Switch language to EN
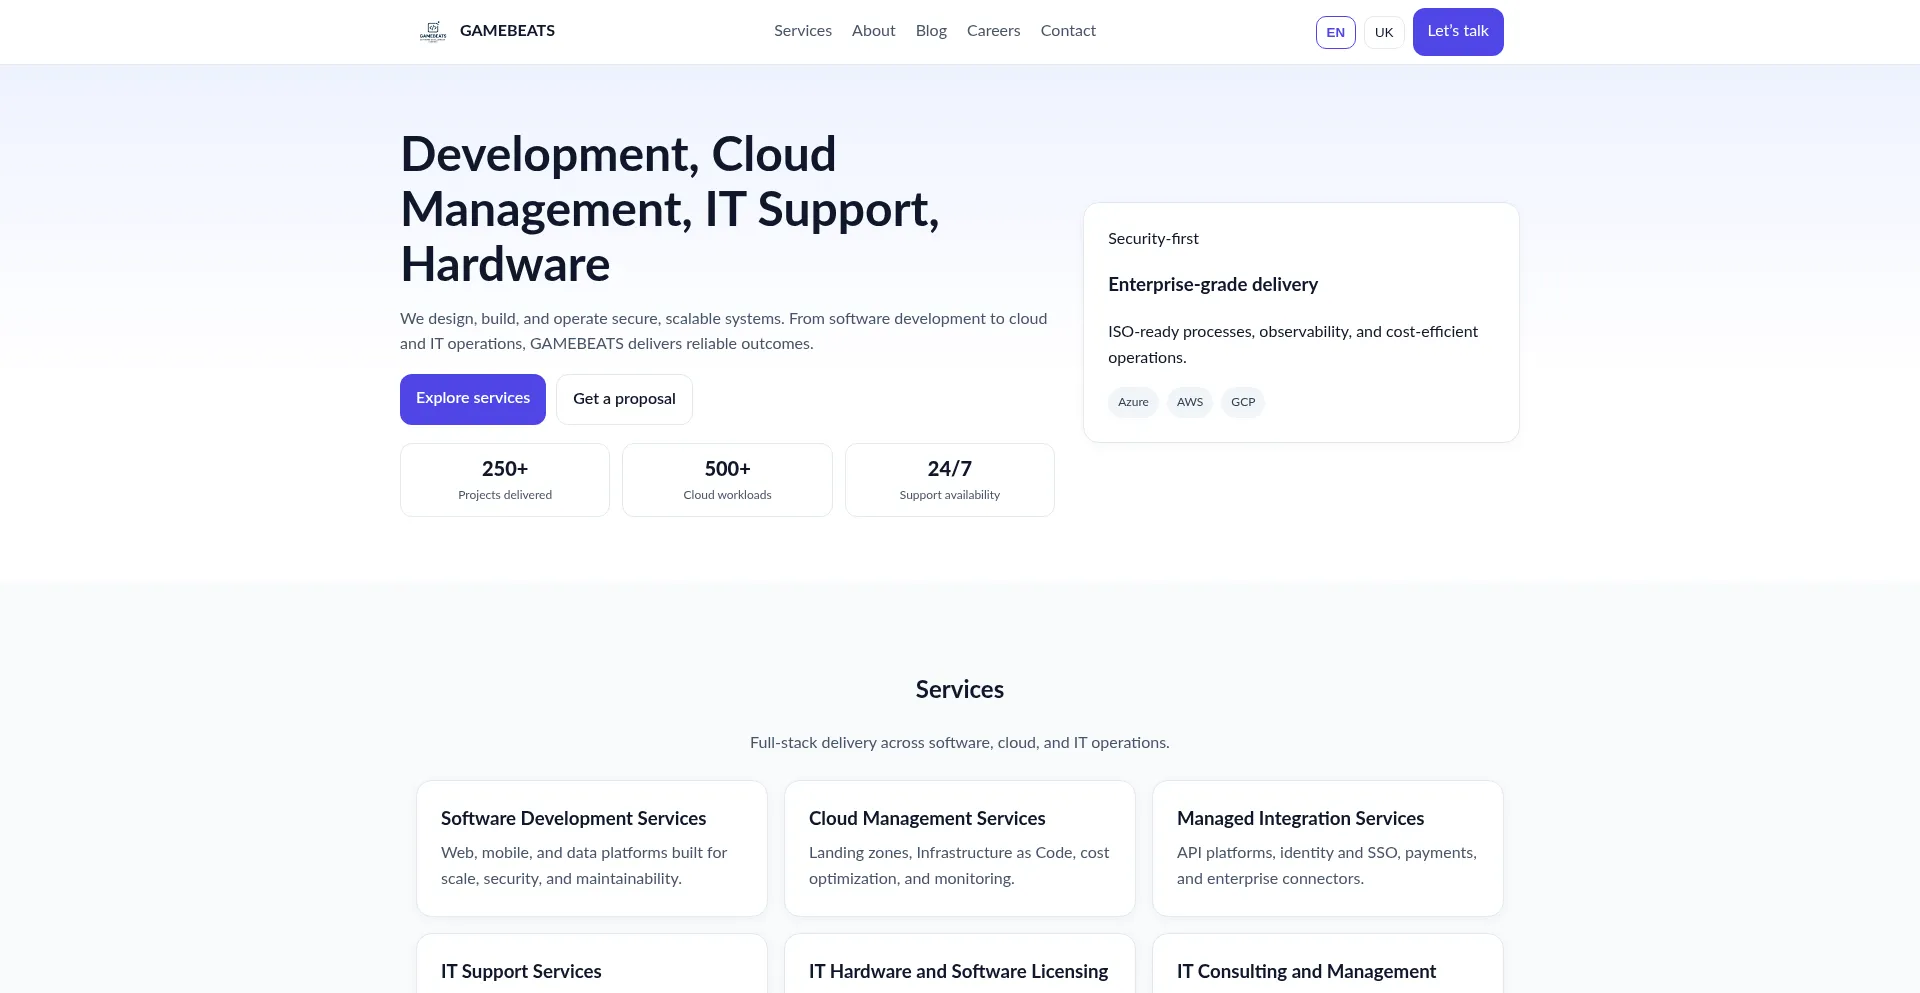The height and width of the screenshot is (993, 1920). pos(1335,32)
